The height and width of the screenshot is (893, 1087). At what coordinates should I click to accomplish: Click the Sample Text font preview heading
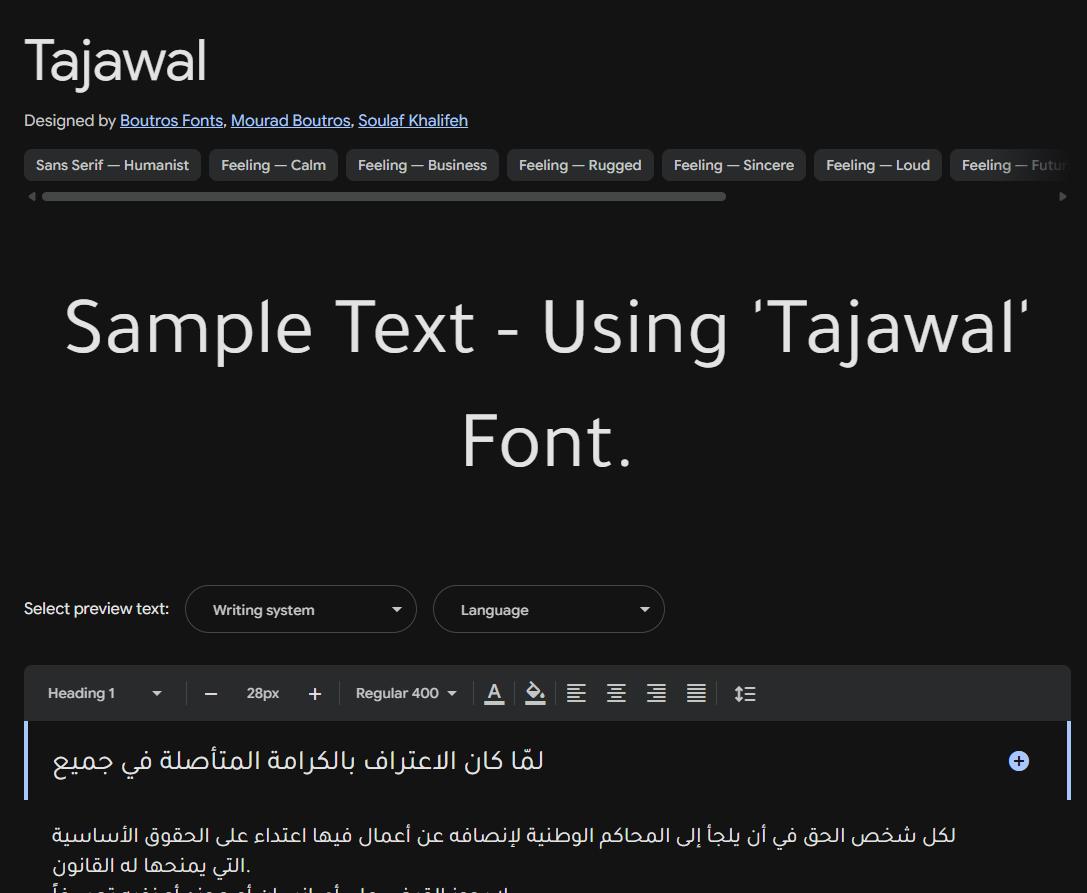(x=546, y=384)
